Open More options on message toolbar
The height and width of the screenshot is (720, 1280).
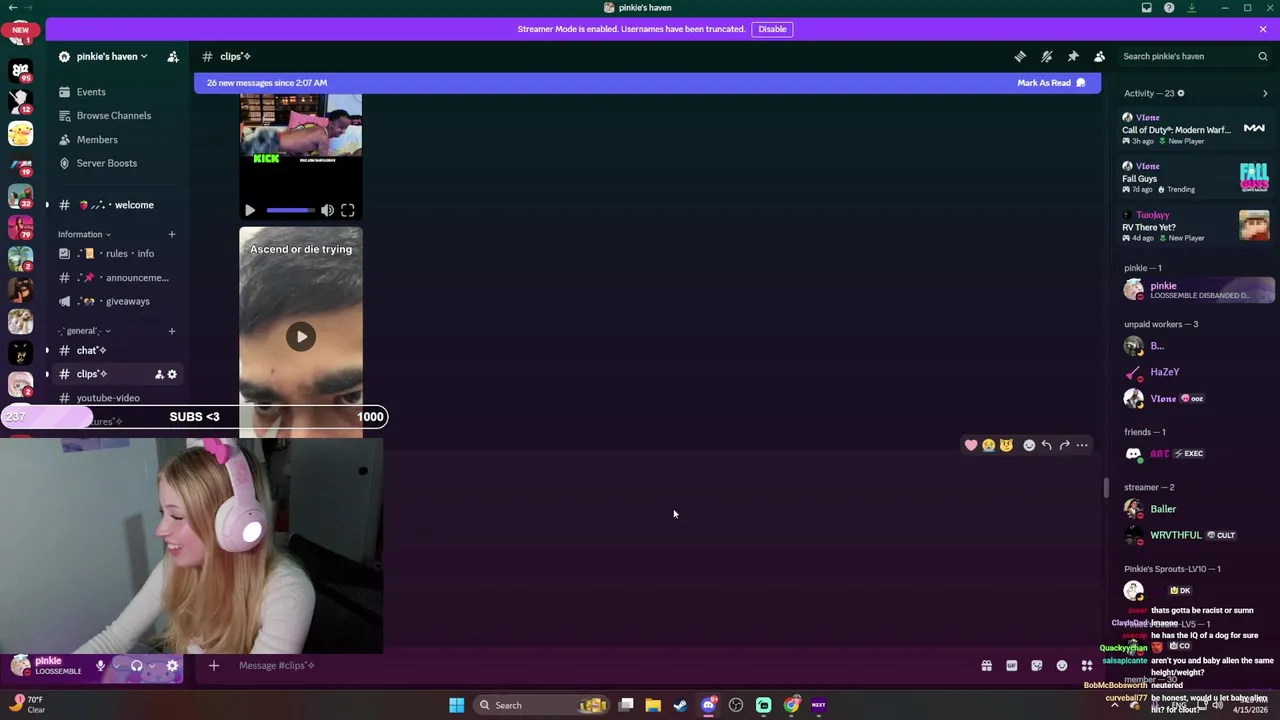1082,445
